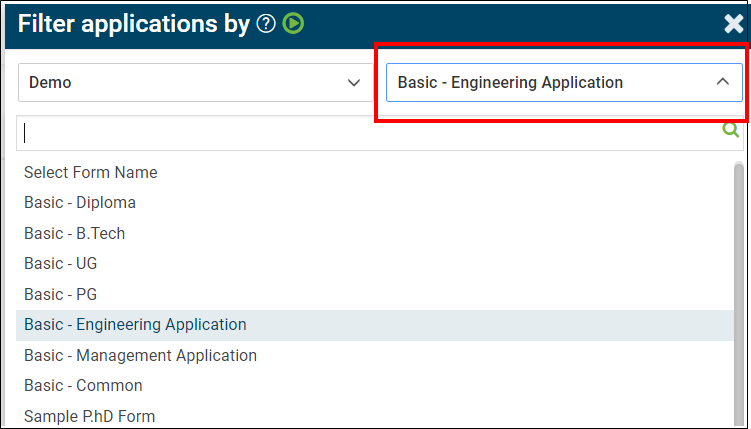This screenshot has height=429, width=751.
Task: Close the Filter applications dialog
Action: pos(733,24)
